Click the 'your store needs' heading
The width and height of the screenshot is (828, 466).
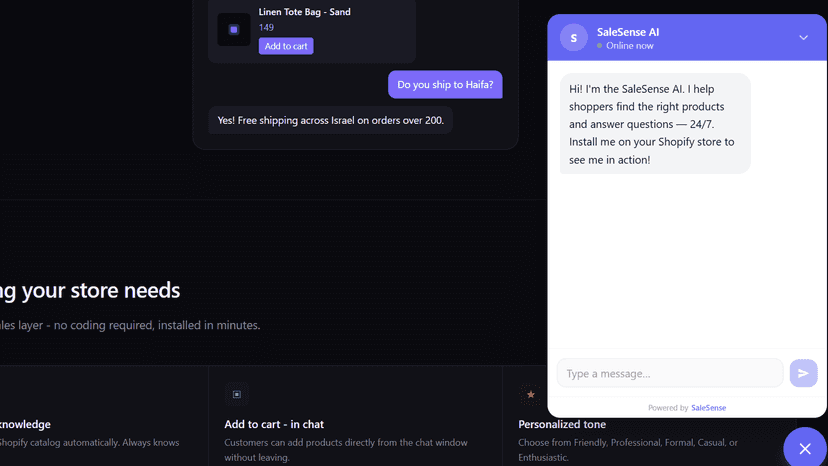[90, 291]
